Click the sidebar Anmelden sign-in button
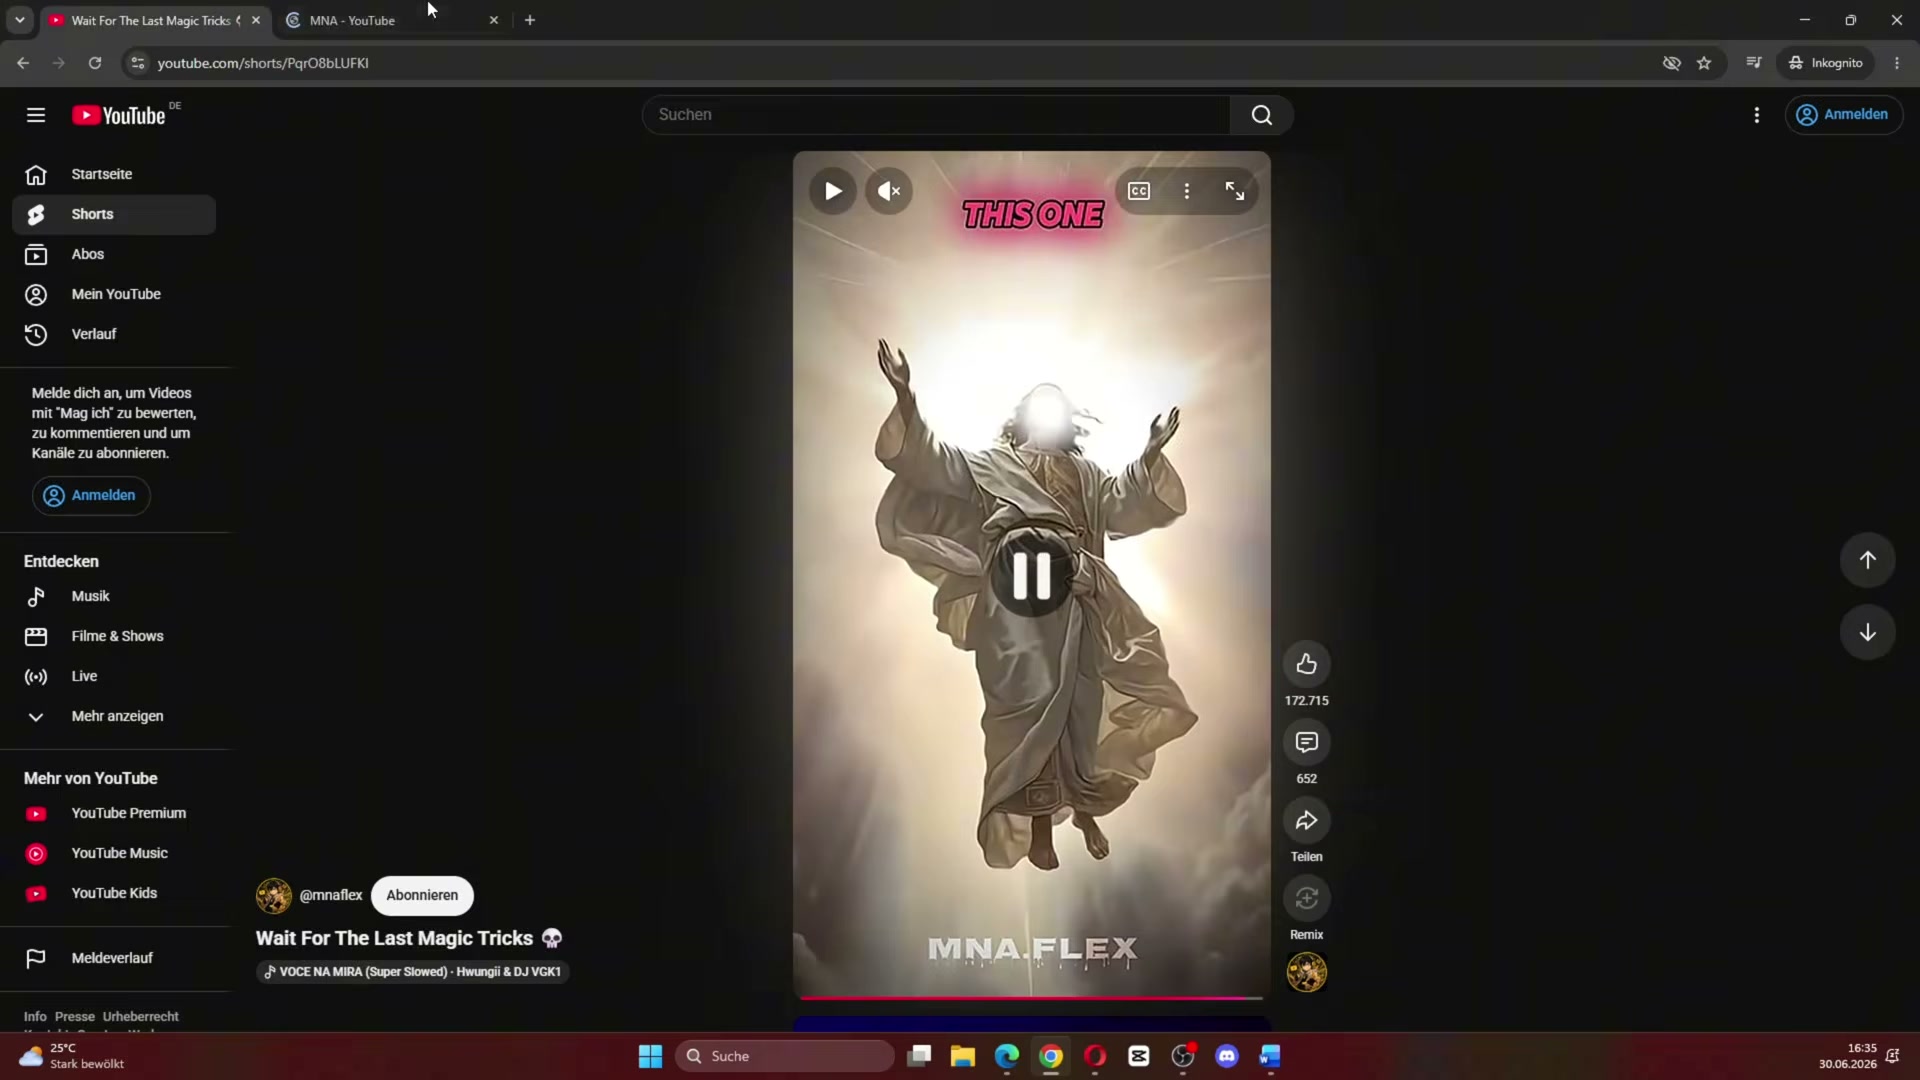The image size is (1920, 1080). pyautogui.click(x=91, y=496)
